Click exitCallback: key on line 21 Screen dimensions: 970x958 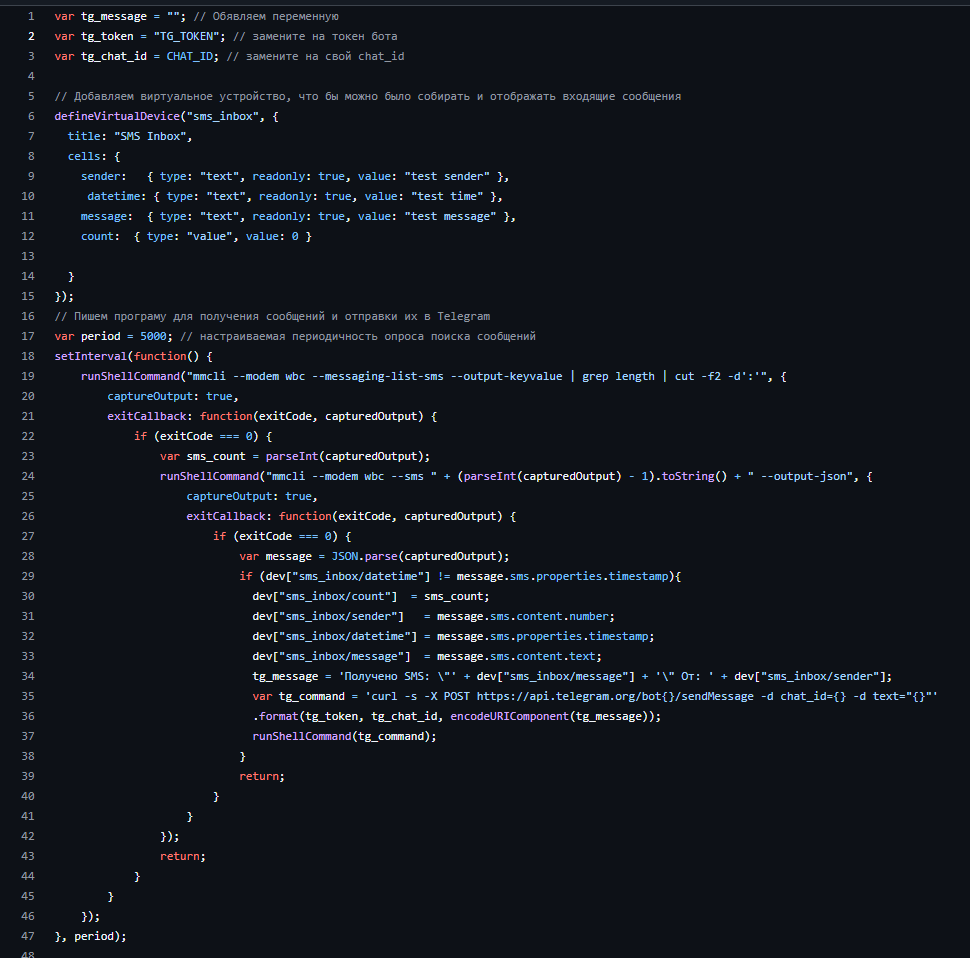click(x=150, y=416)
